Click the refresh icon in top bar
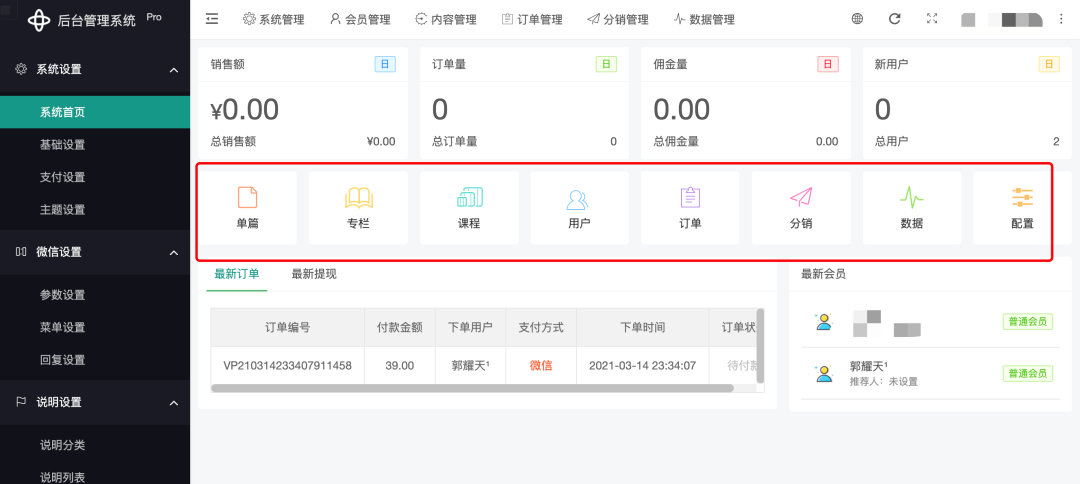This screenshot has width=1080, height=484. tap(895, 19)
